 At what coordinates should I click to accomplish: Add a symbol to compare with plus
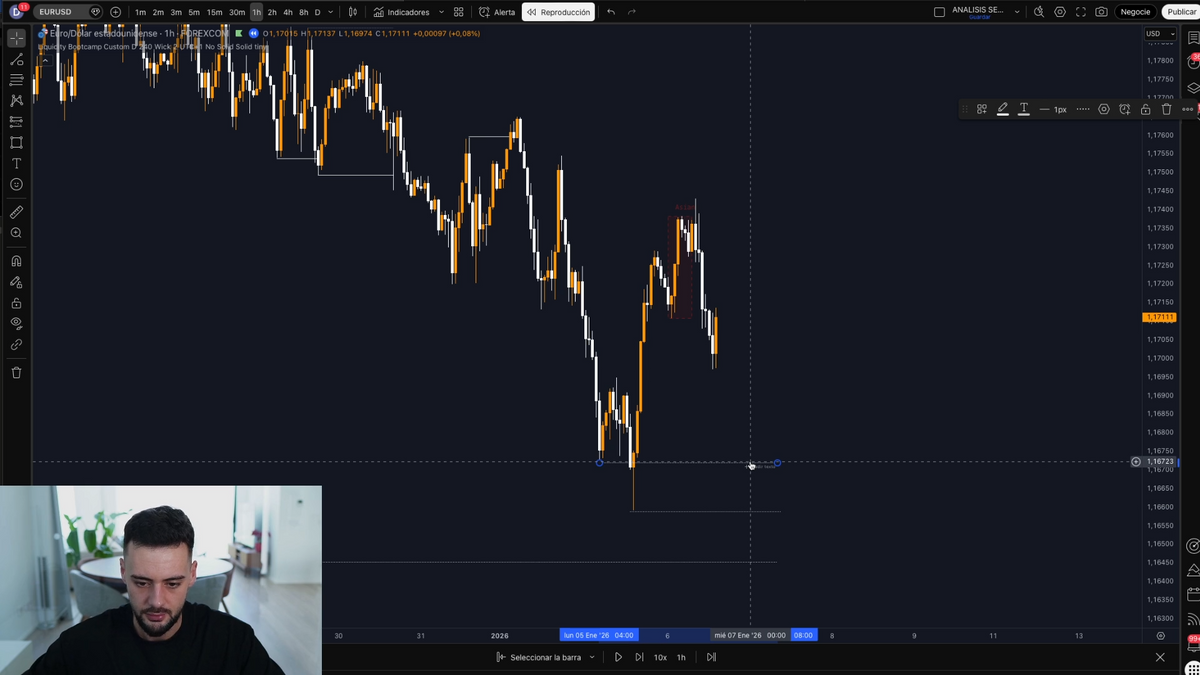(116, 12)
